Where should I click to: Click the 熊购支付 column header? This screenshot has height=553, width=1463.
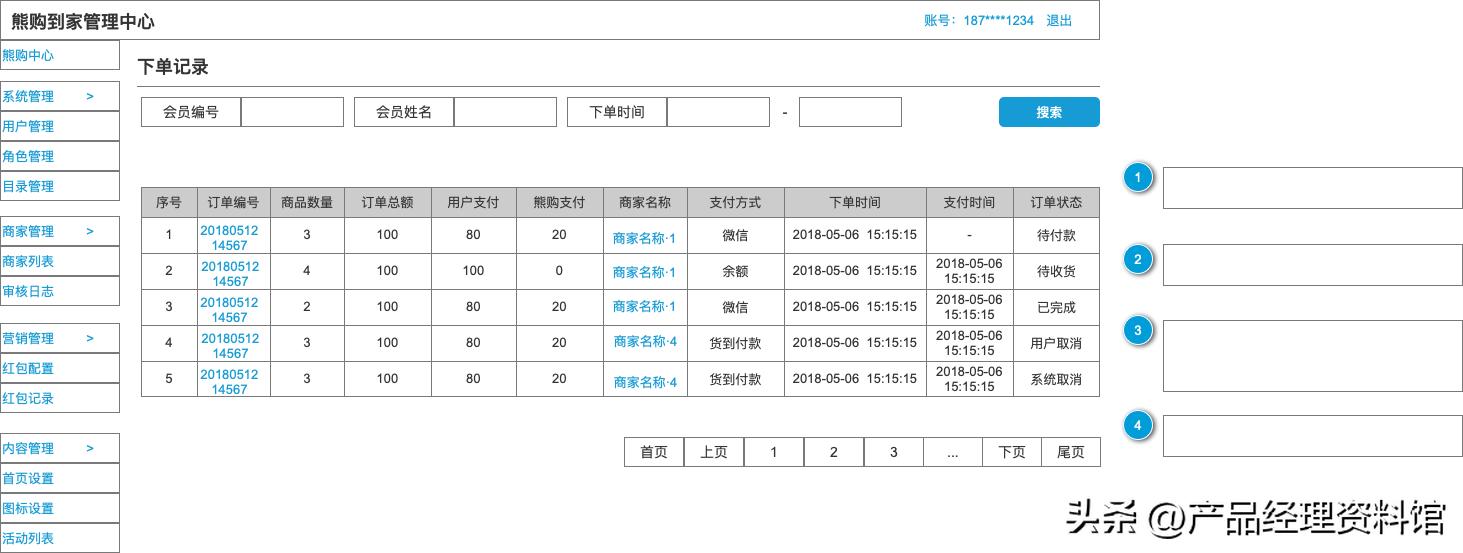[x=560, y=202]
